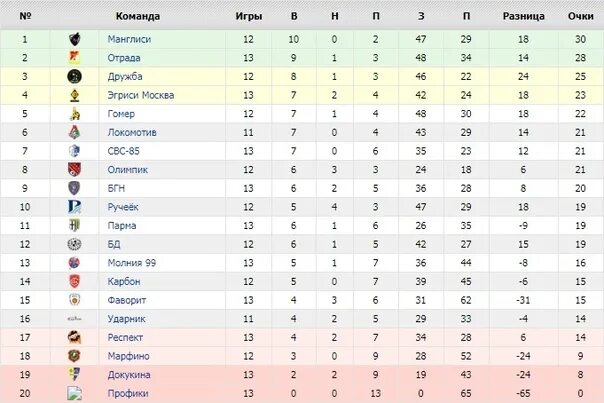
Task: Click the Олимпик team logo
Action: click(73, 170)
